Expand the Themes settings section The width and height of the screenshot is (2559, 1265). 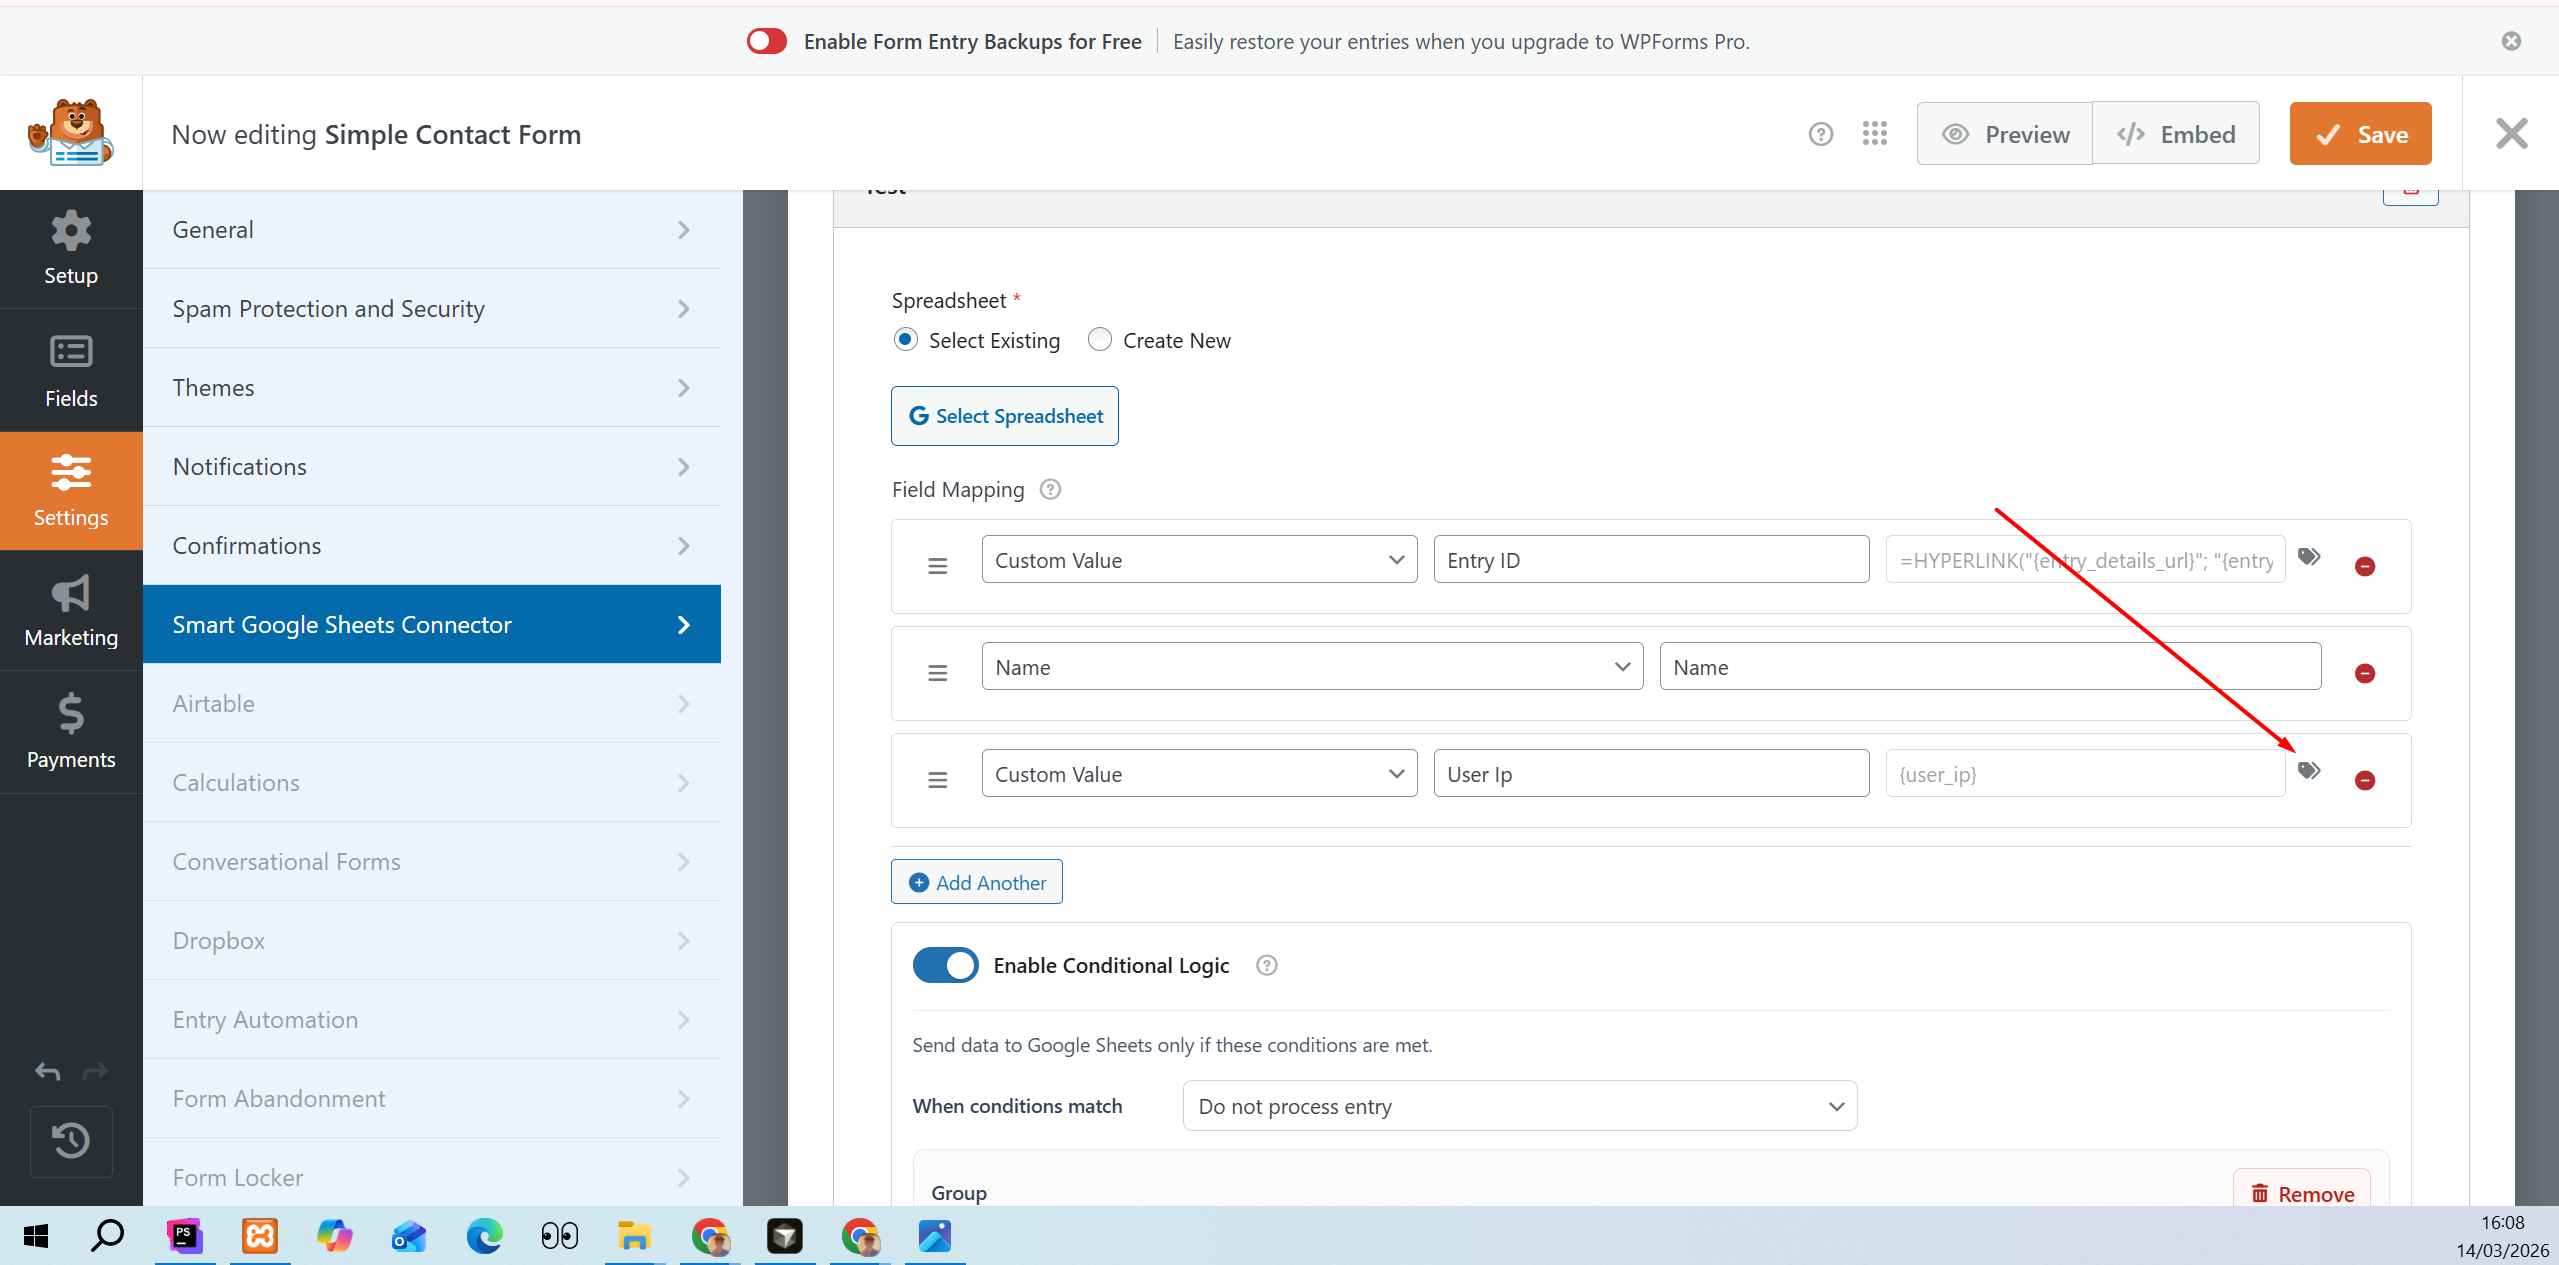432,388
